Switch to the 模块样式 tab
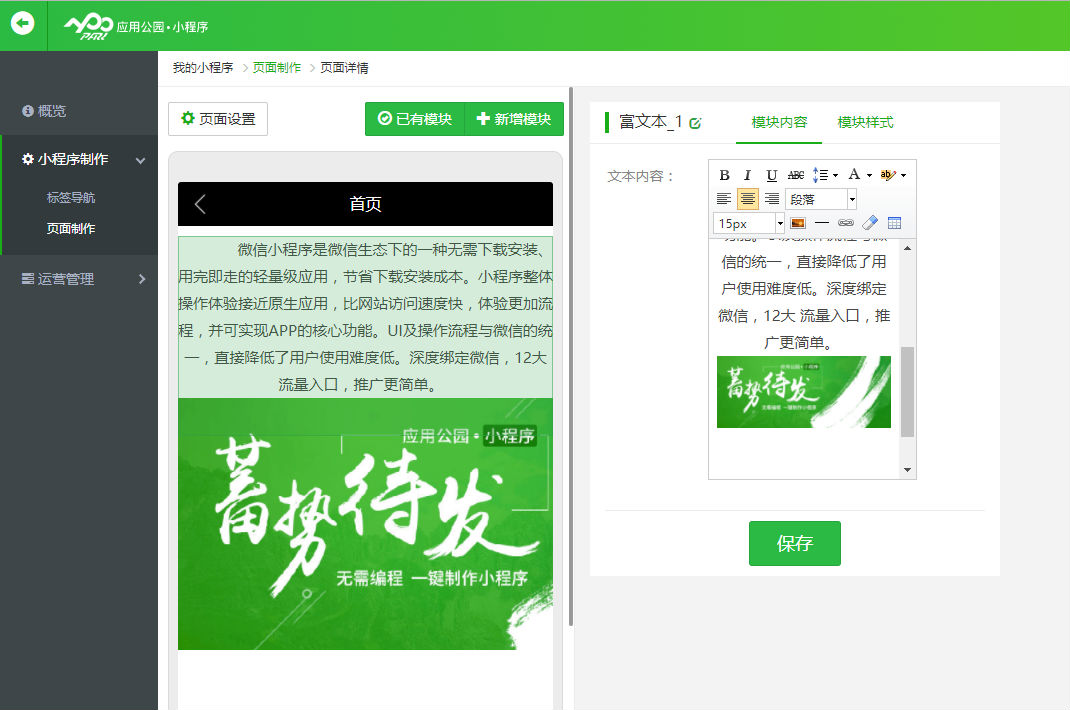 click(865, 122)
